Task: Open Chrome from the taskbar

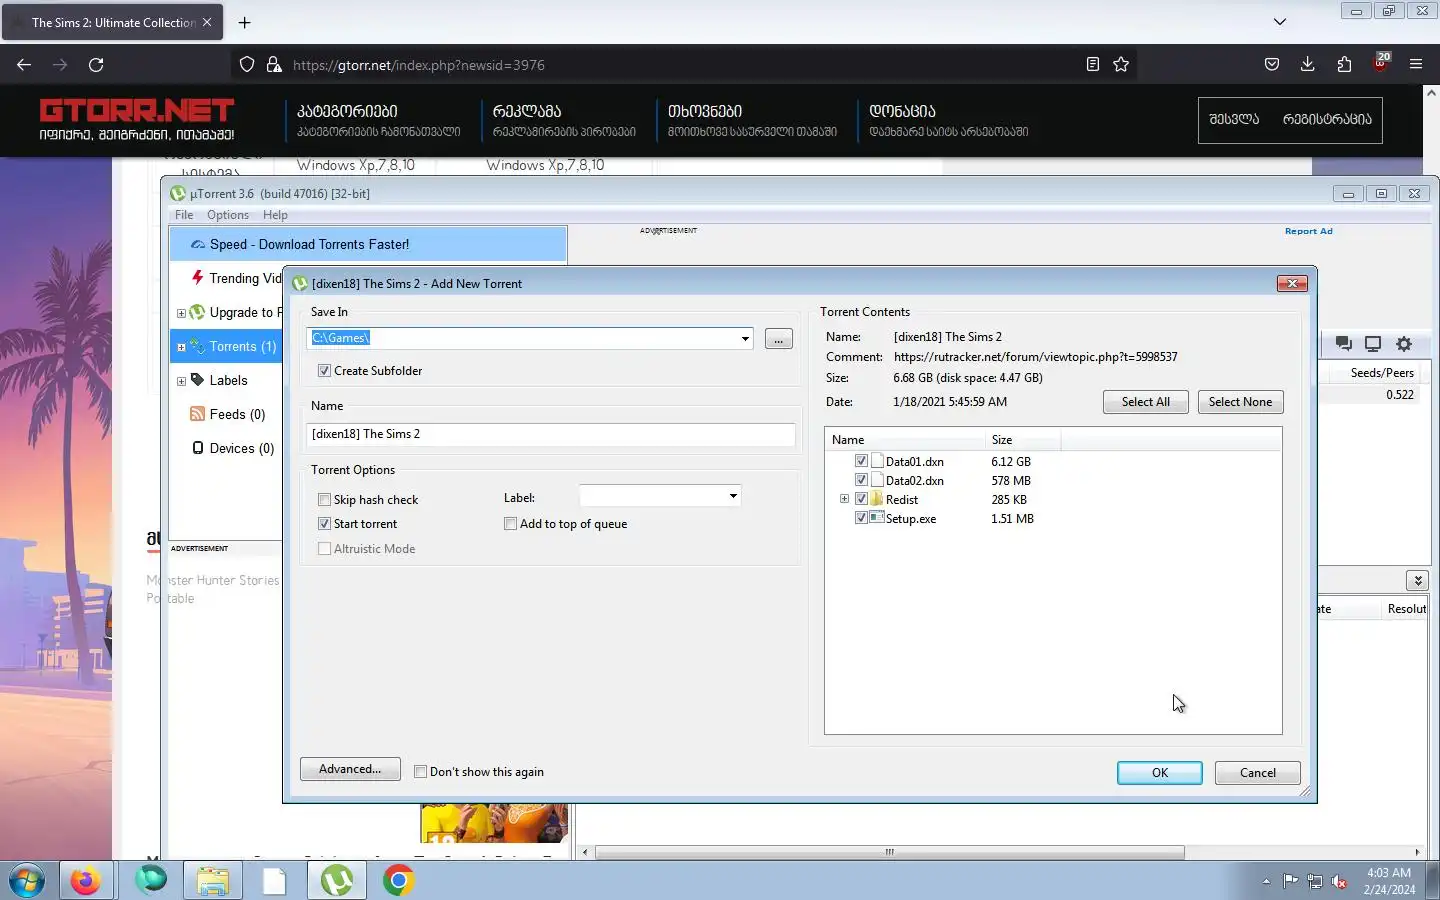Action: click(398, 881)
